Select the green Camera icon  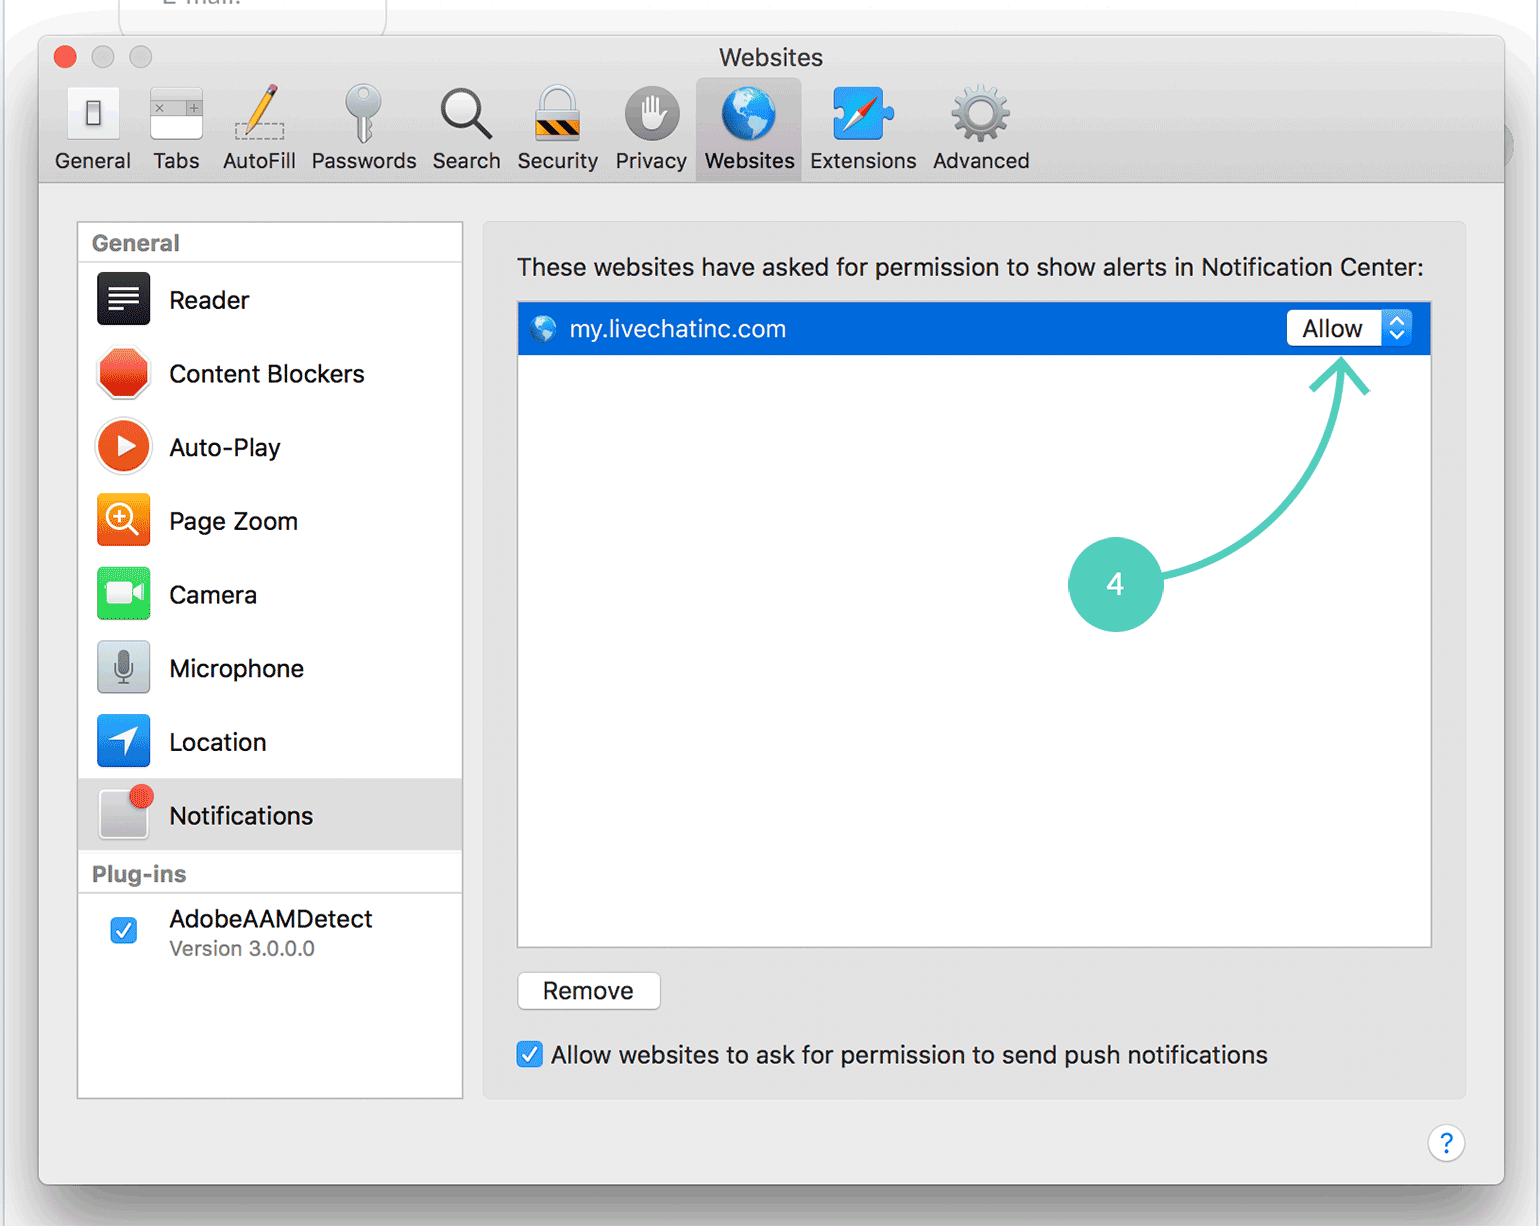(123, 593)
